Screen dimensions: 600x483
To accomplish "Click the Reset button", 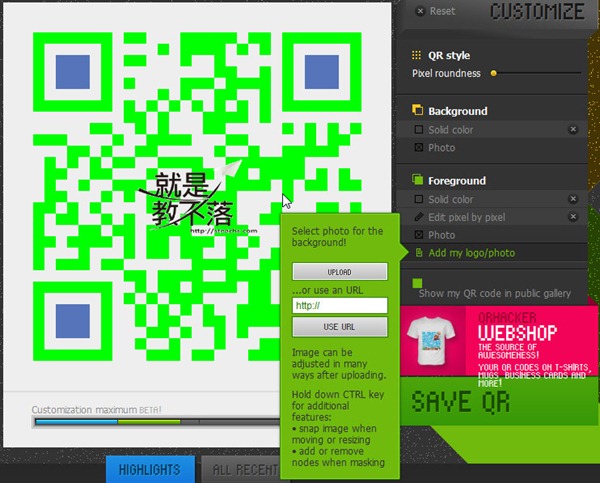I will pyautogui.click(x=435, y=11).
